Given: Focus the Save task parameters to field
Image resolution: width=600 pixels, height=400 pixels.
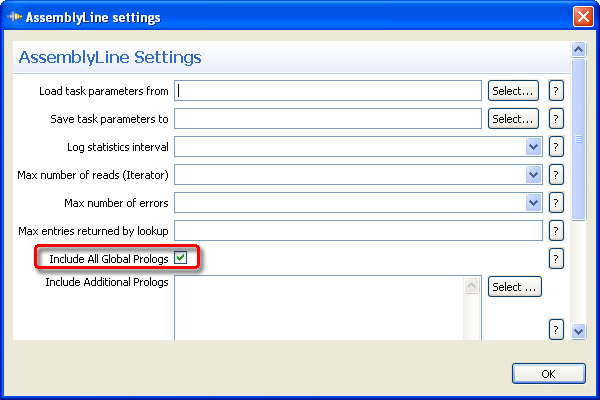Looking at the screenshot, I should pos(328,119).
